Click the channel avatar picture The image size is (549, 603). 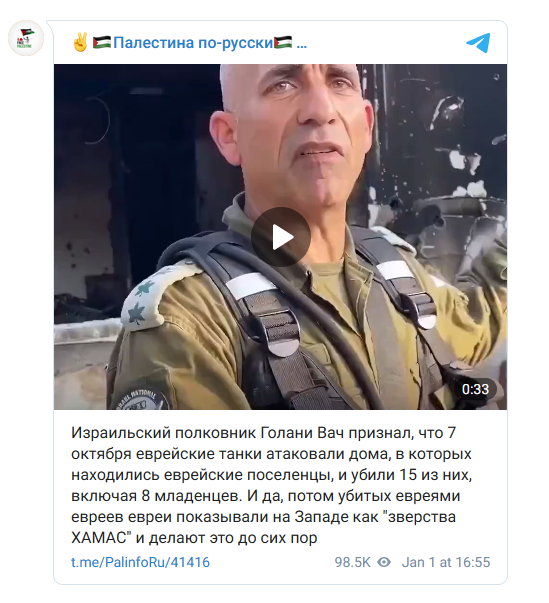tap(26, 38)
